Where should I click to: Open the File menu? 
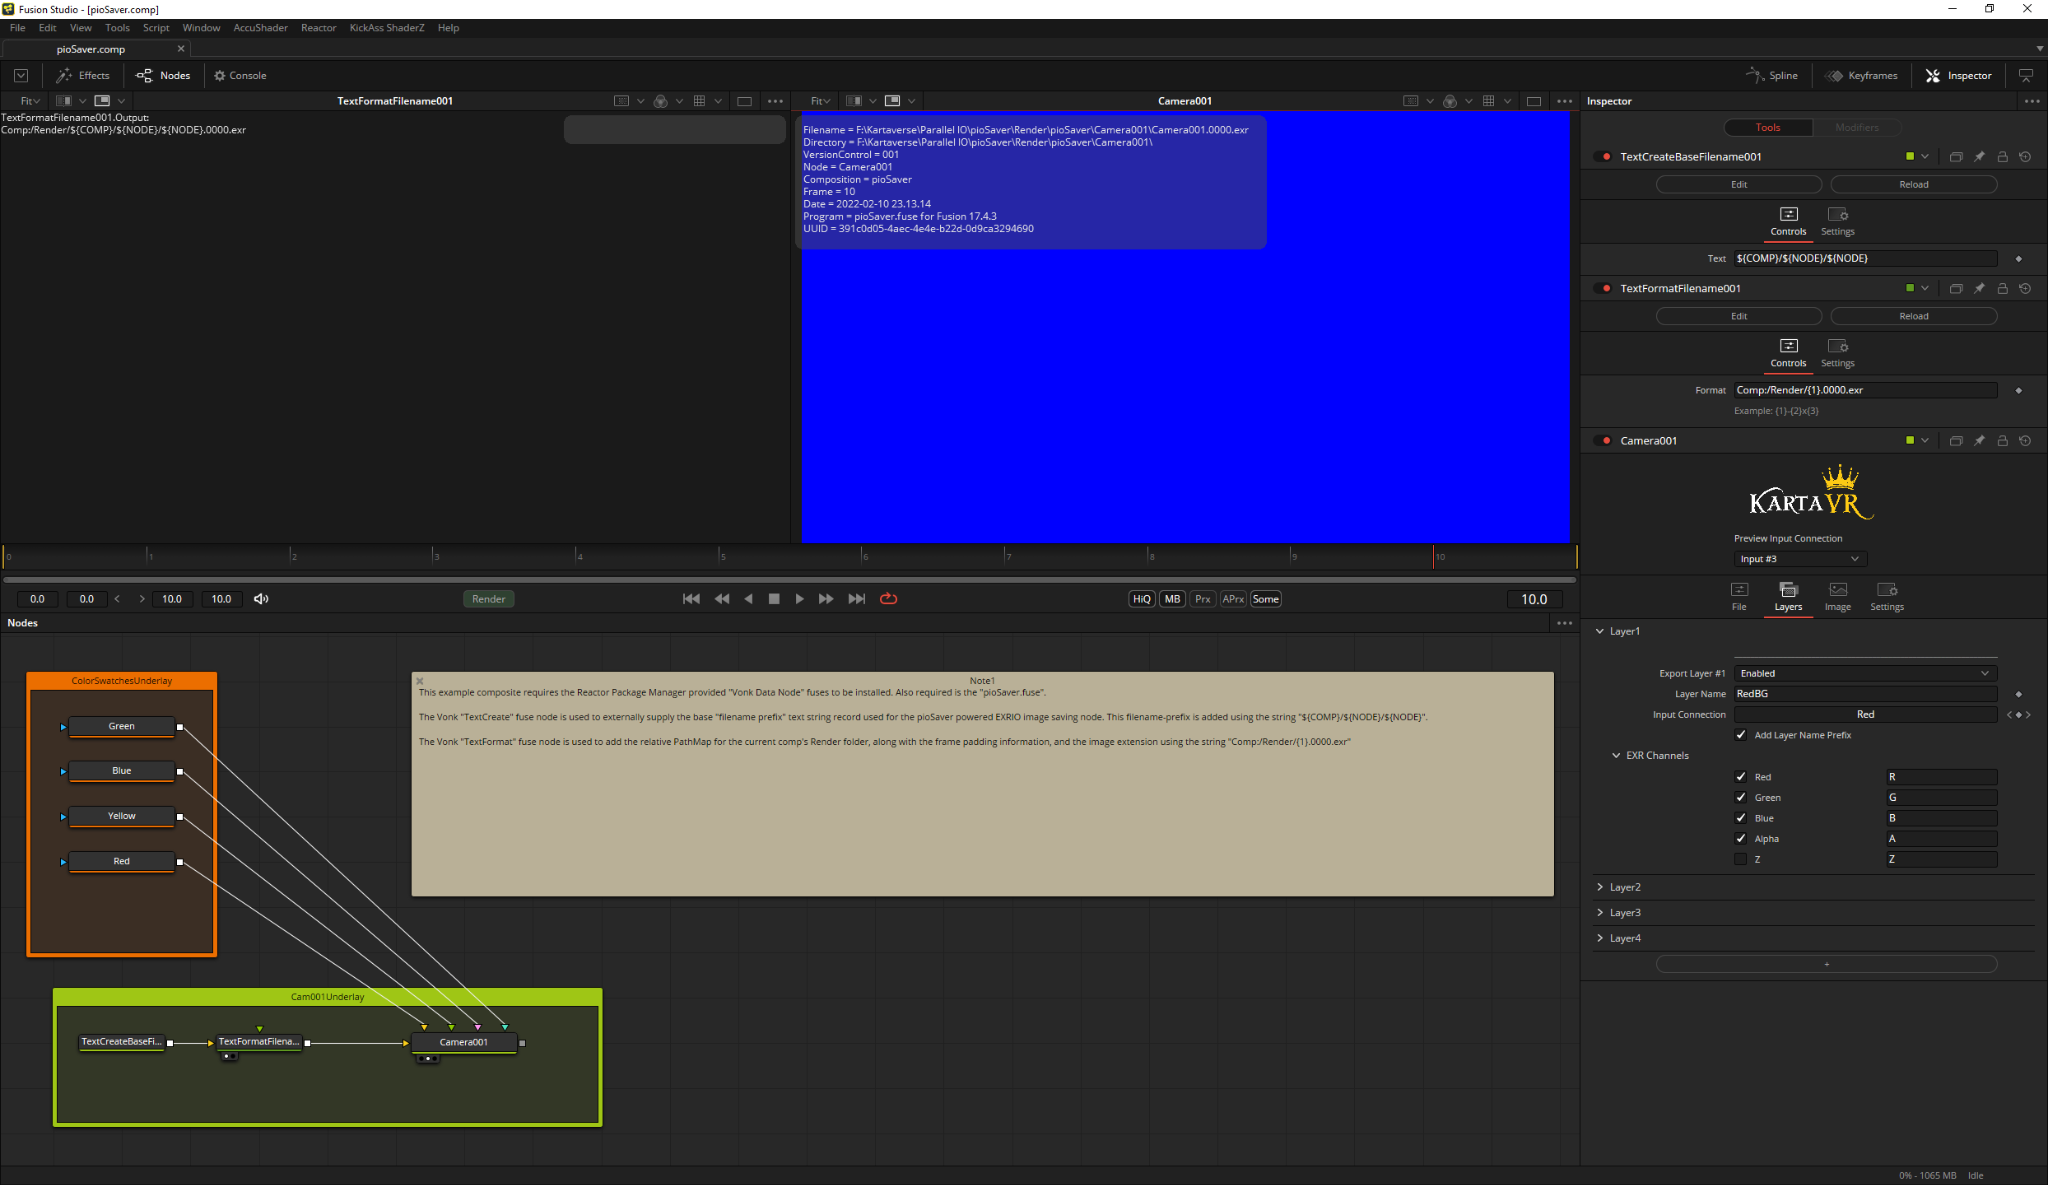point(17,28)
